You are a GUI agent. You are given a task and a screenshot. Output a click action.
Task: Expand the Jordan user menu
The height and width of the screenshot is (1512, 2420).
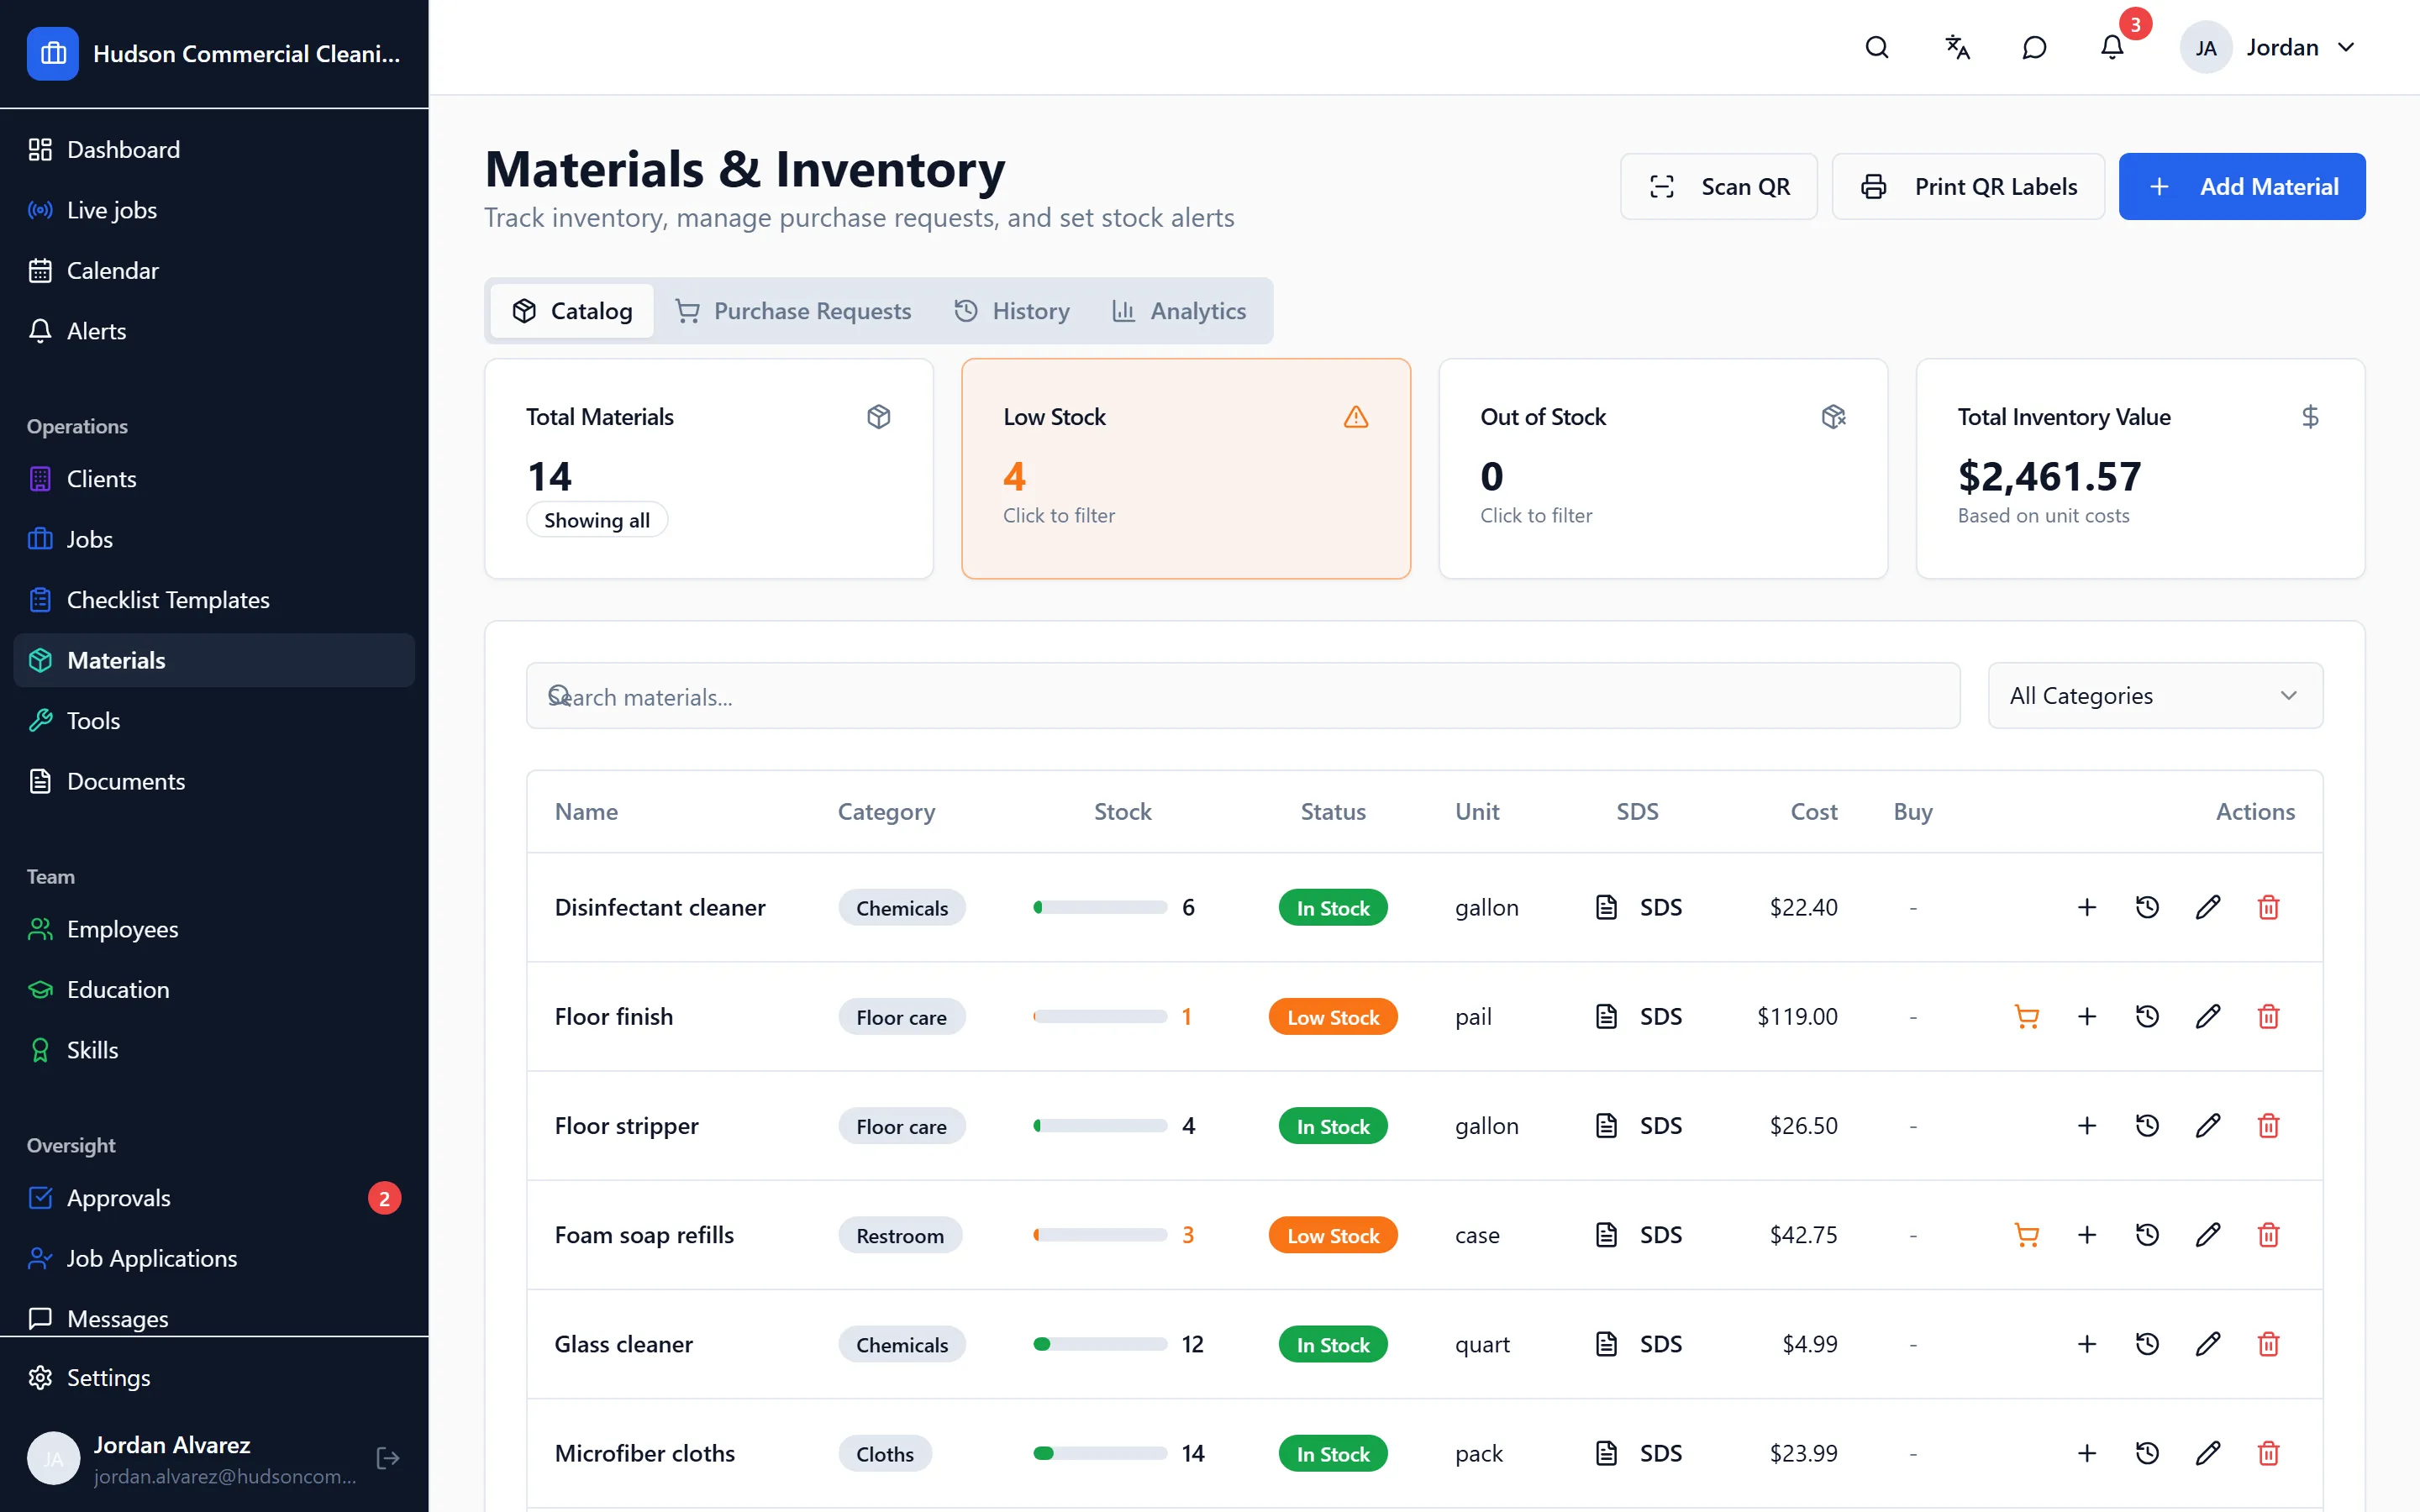point(2268,47)
